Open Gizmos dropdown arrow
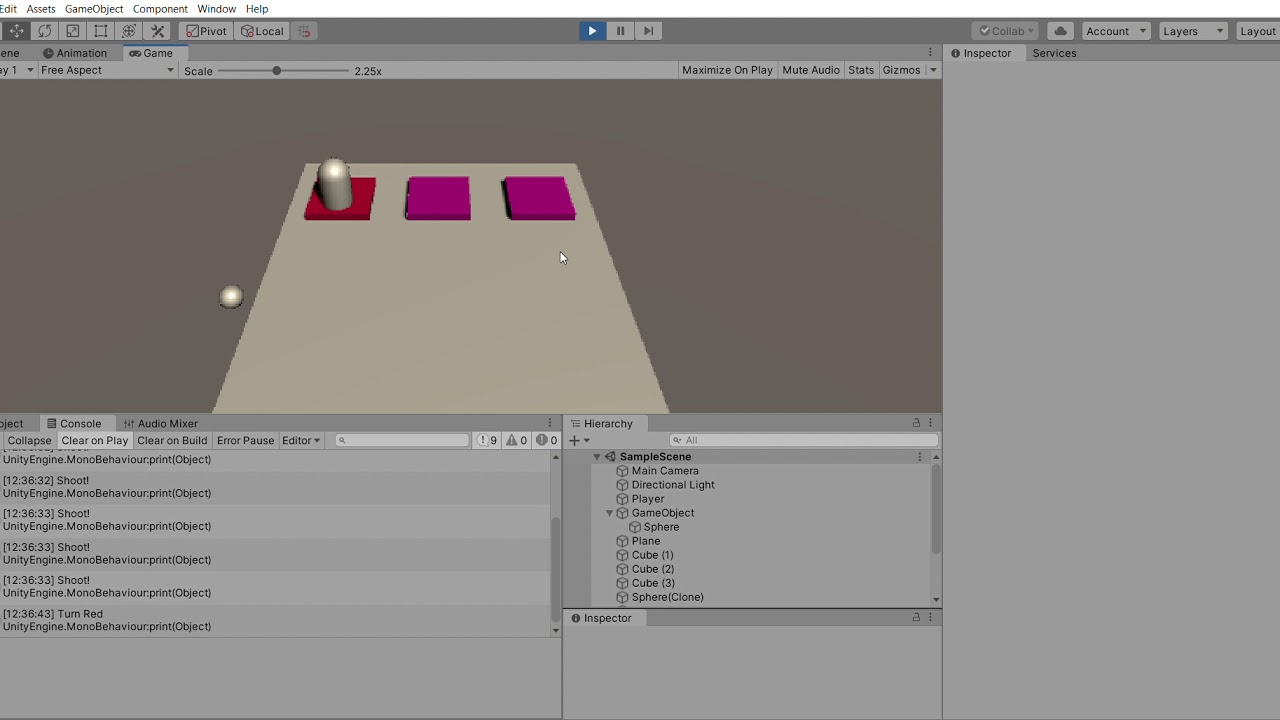The image size is (1280, 720). [x=933, y=70]
